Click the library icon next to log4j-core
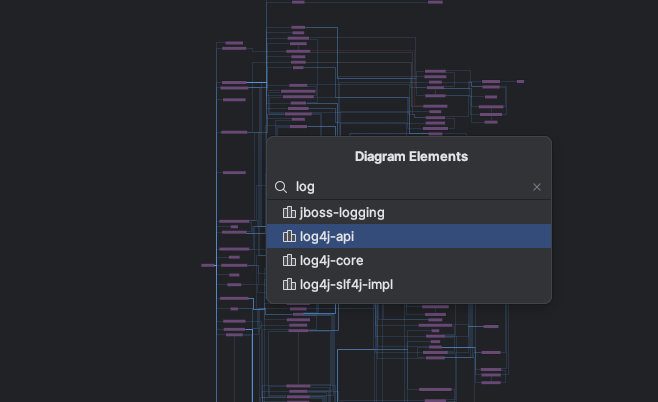Screen dimensions: 658x402 (x=289, y=260)
